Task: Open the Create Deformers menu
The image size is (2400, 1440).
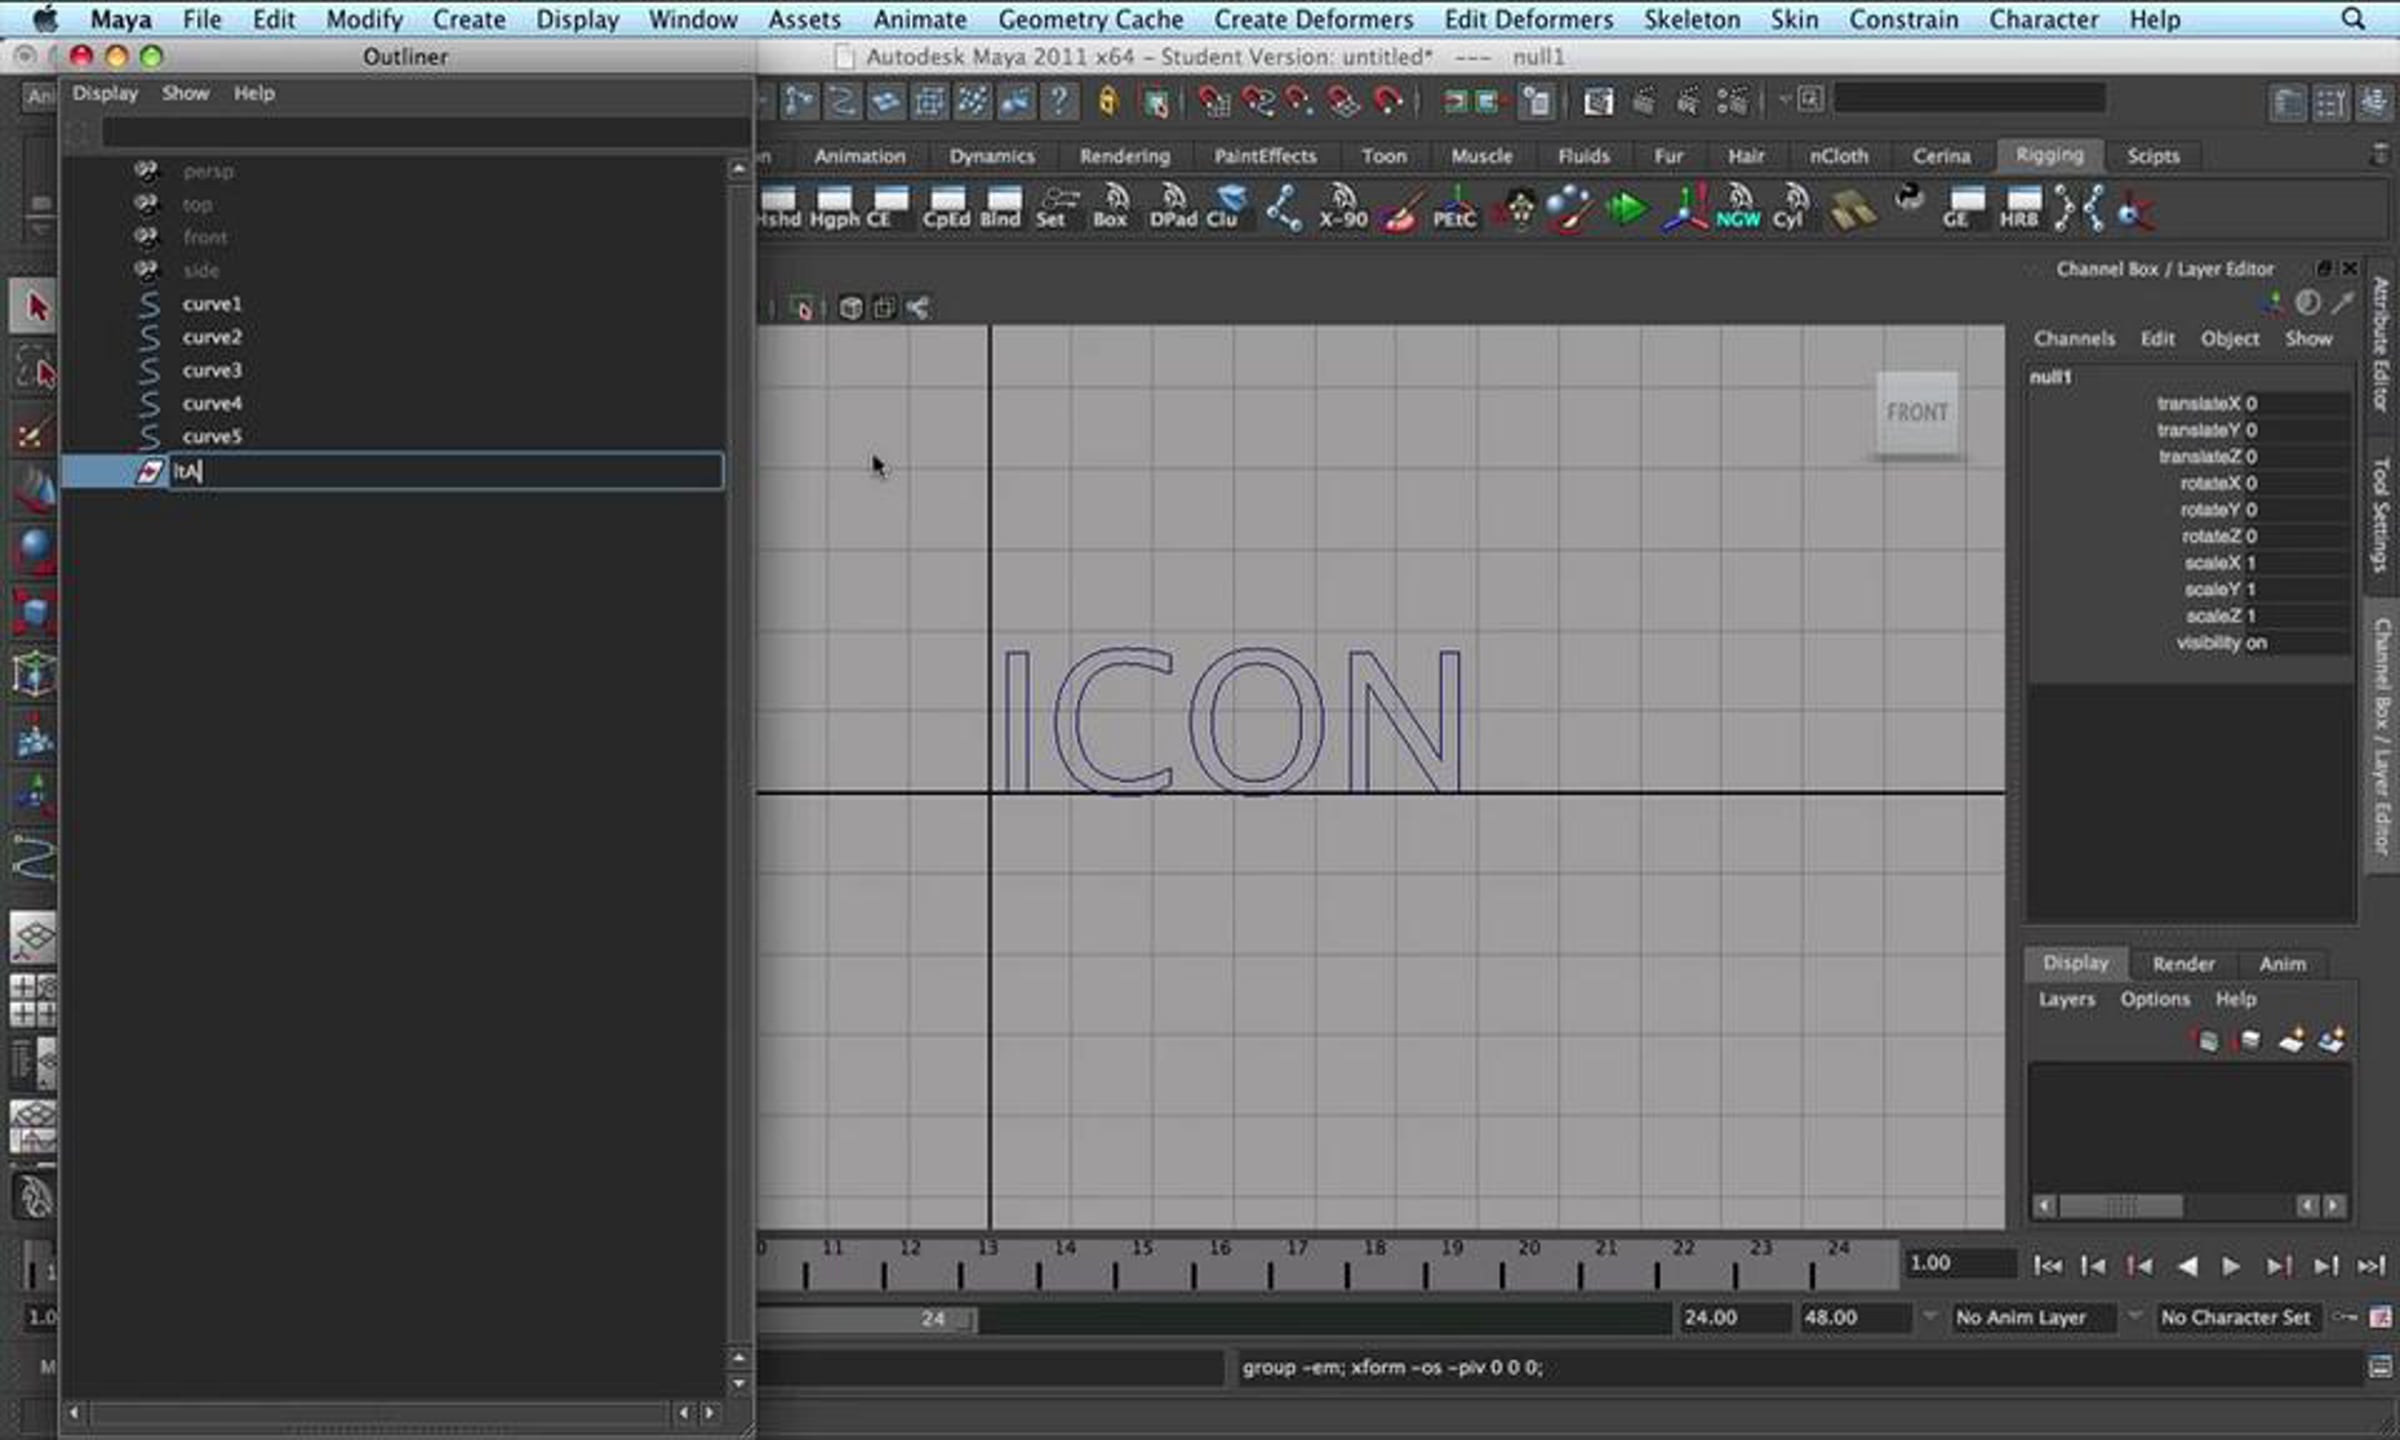Action: 1313,19
